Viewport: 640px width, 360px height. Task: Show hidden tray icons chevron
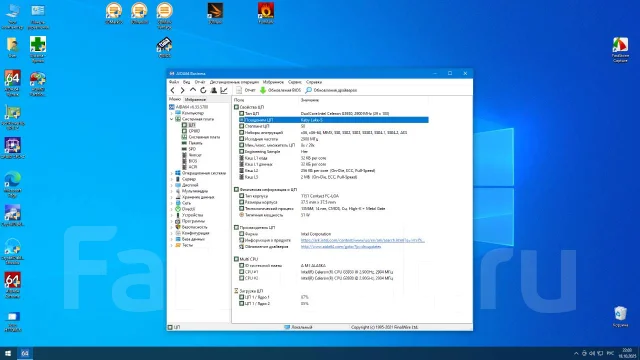tap(576, 353)
